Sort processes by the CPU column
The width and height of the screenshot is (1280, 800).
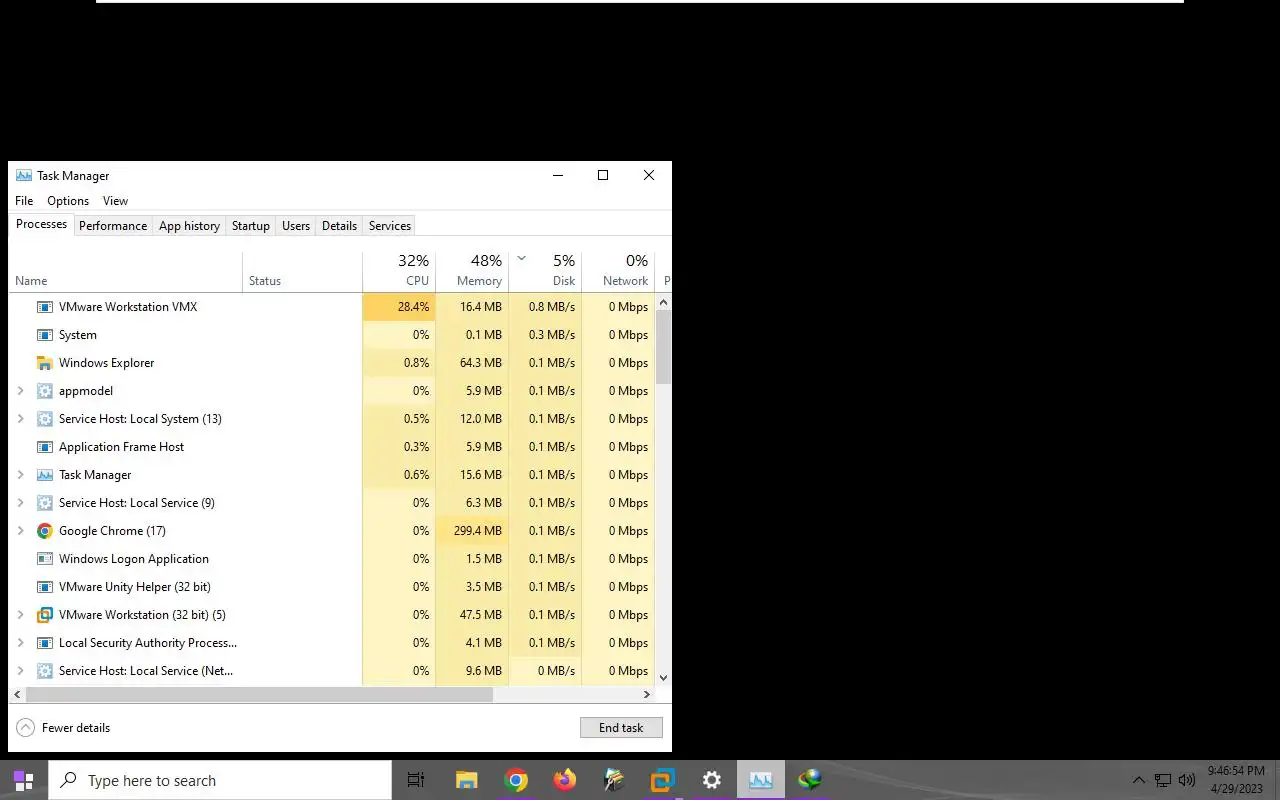tap(399, 271)
